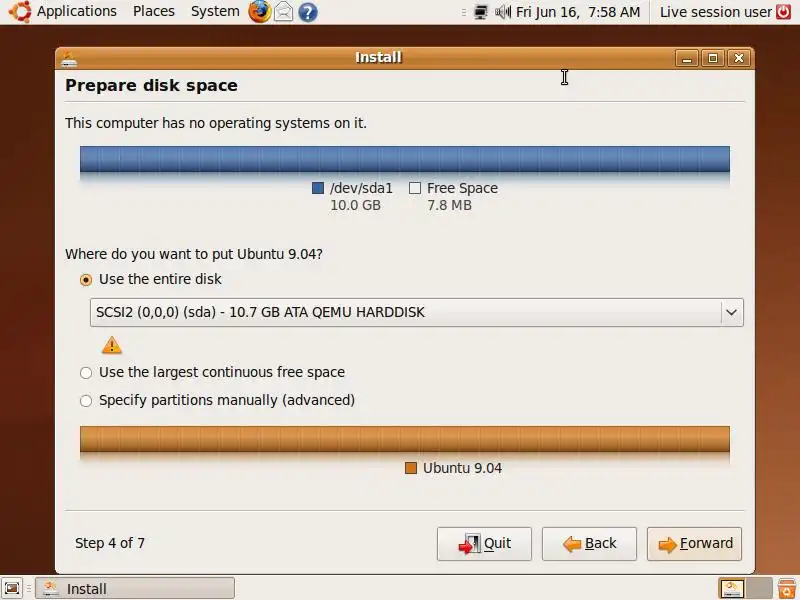
Task: Open the Places menu
Action: [154, 11]
